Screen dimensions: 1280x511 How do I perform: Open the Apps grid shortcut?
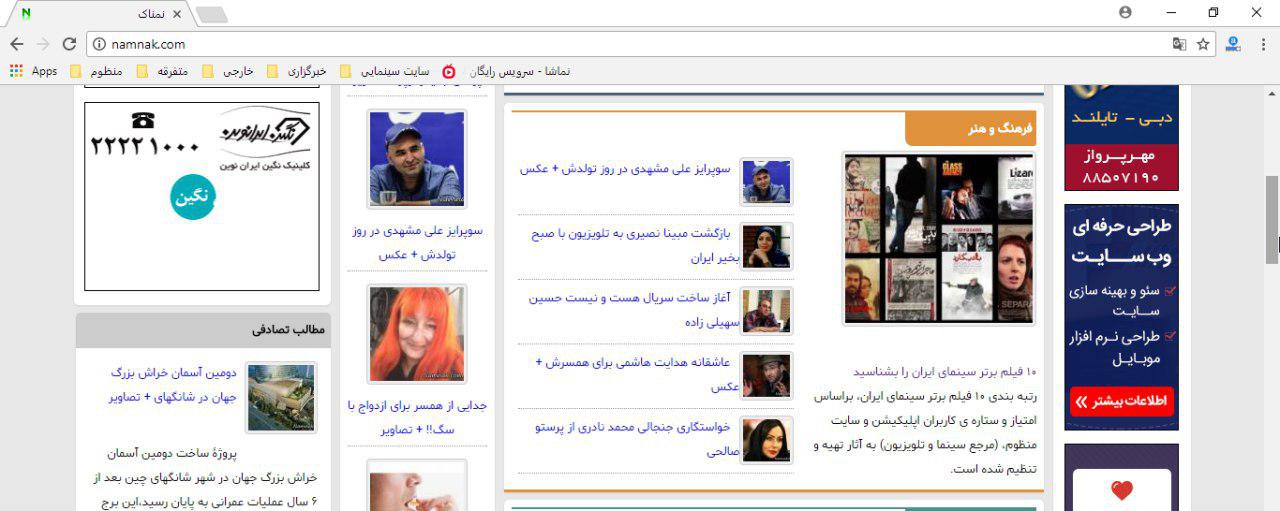[x=34, y=71]
